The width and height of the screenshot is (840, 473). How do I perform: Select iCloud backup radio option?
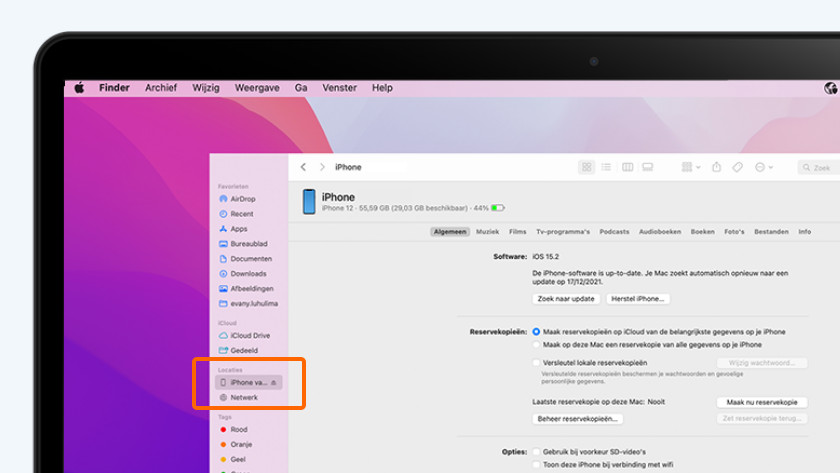pyautogui.click(x=536, y=332)
